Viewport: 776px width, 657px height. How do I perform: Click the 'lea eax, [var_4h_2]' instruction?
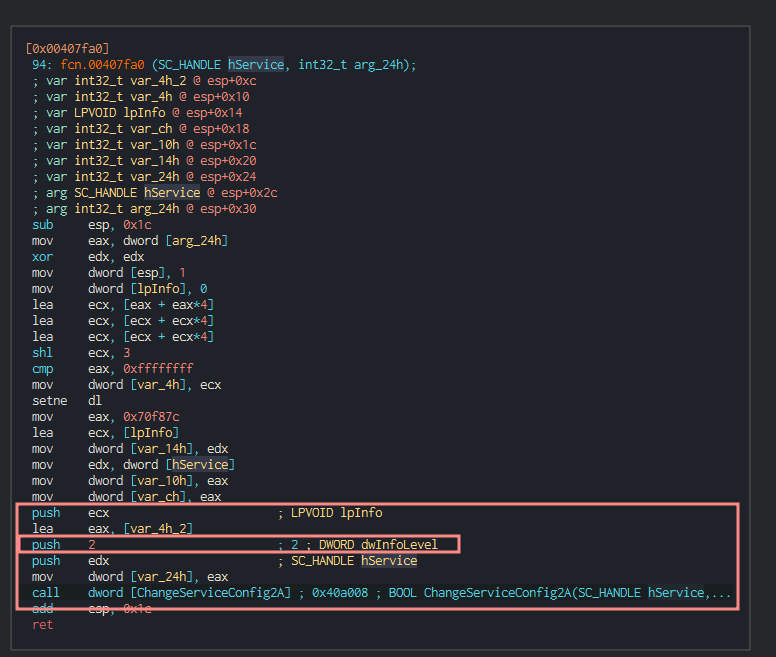(x=112, y=529)
